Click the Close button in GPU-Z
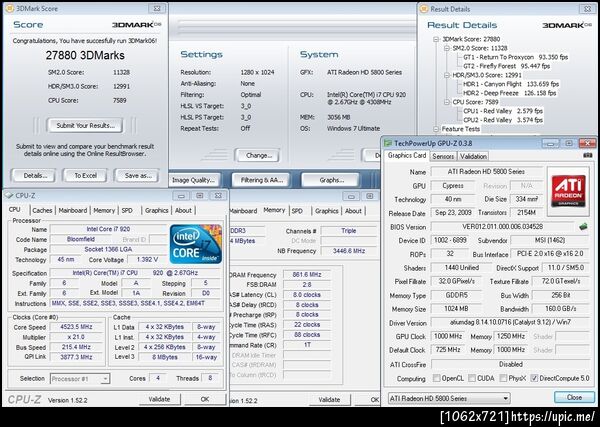 574,397
